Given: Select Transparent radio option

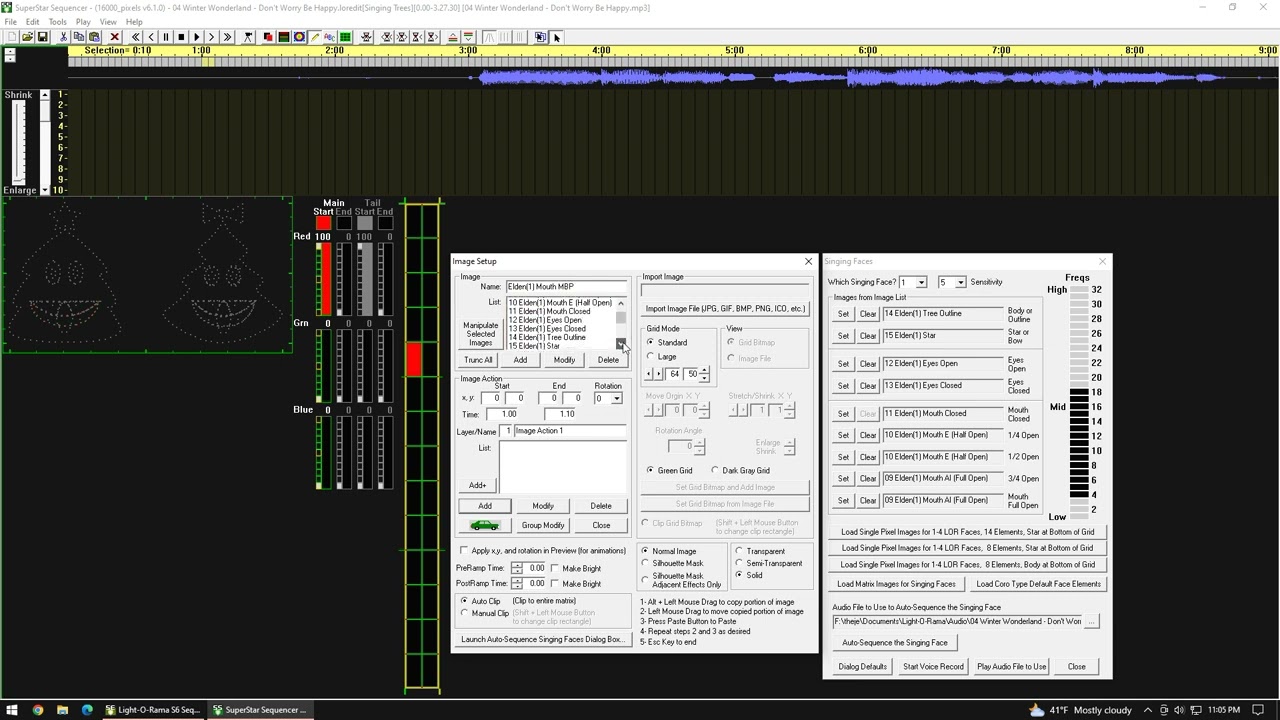Looking at the screenshot, I should [739, 551].
